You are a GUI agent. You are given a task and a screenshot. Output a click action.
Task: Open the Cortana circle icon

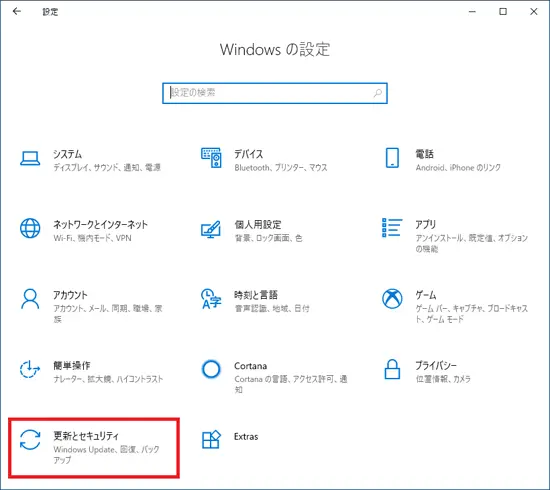point(211,369)
